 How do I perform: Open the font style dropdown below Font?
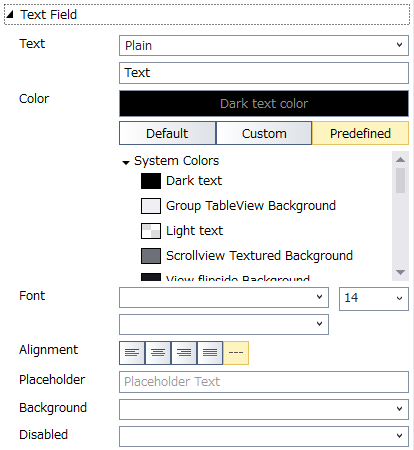[x=224, y=324]
